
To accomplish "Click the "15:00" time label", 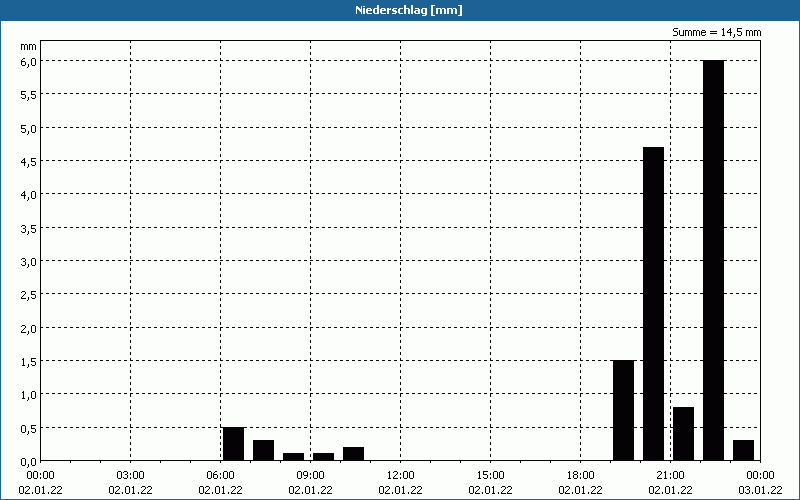I will (x=490, y=476).
